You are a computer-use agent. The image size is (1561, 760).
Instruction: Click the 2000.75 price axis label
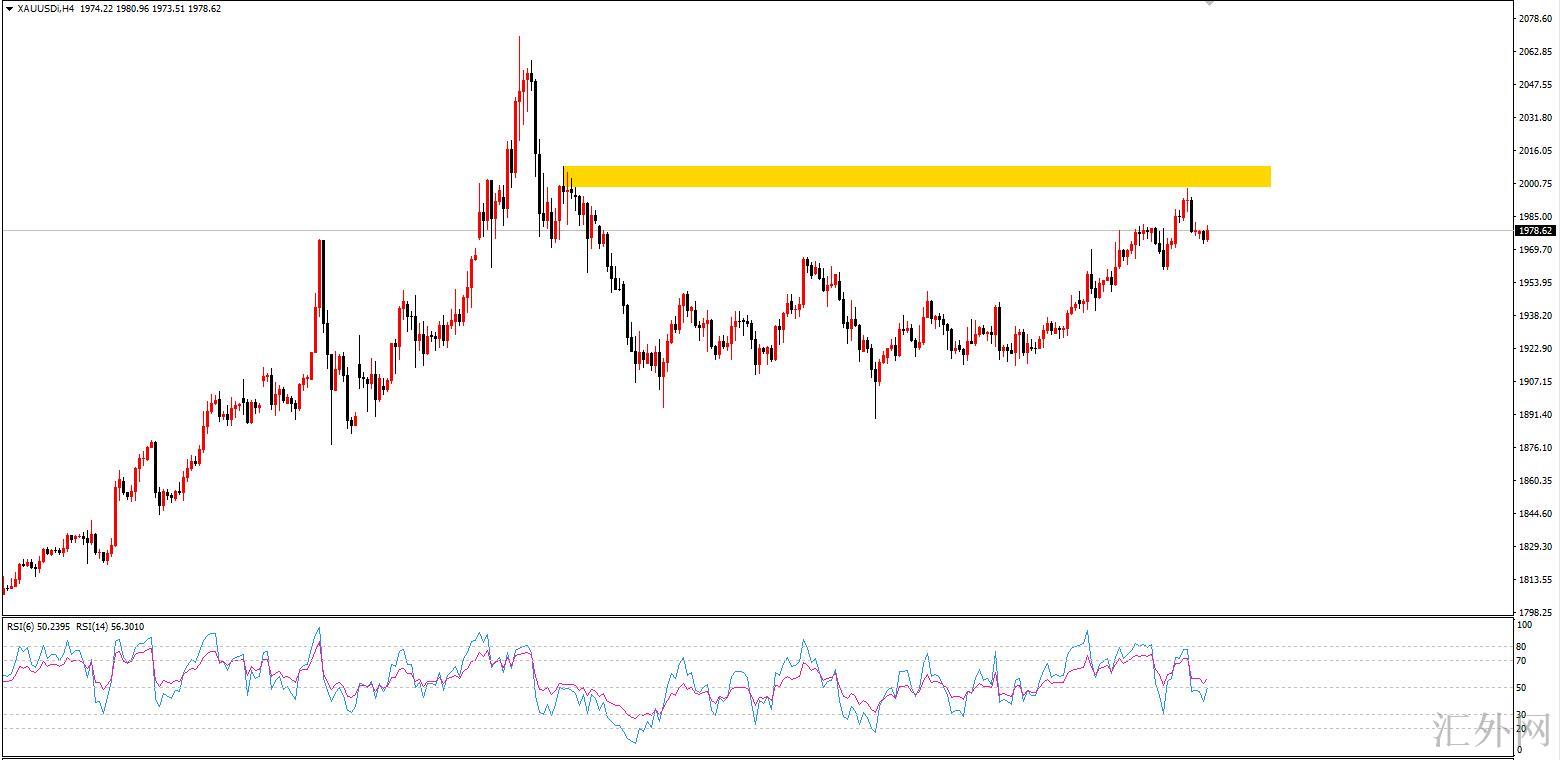[x=1535, y=184]
